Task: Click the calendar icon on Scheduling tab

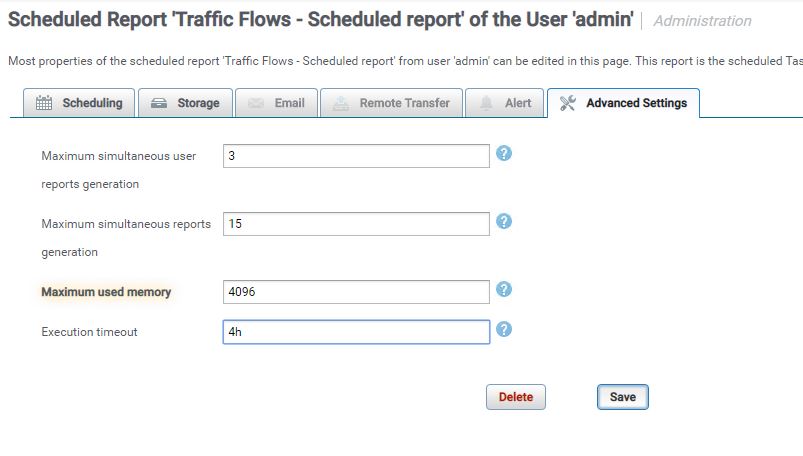Action: (x=44, y=103)
